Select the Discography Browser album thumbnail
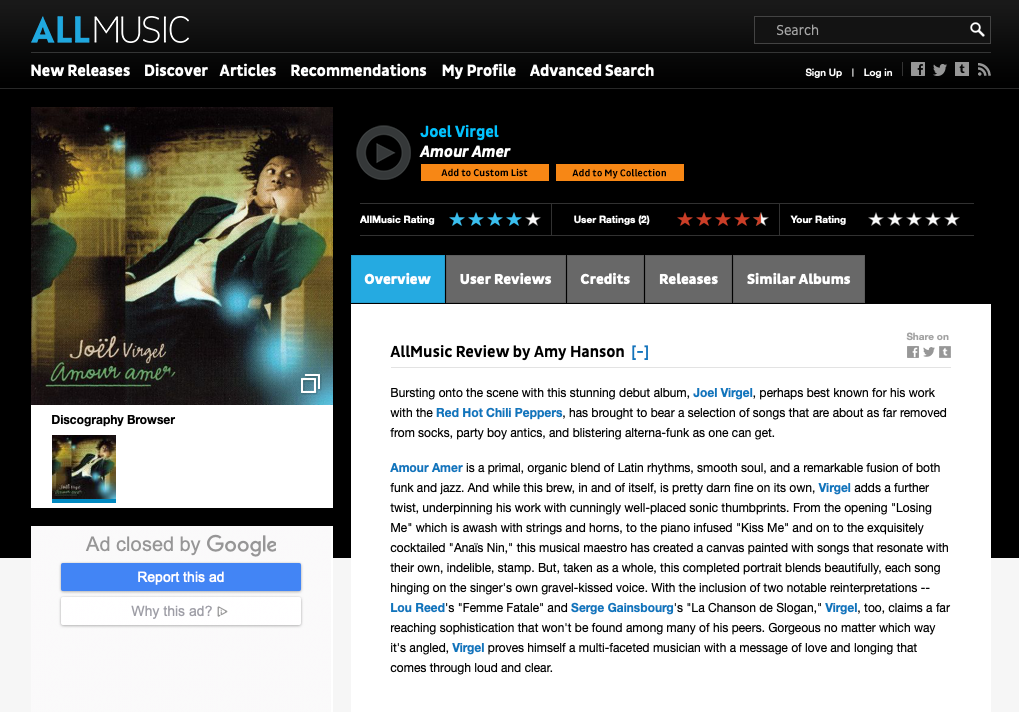This screenshot has width=1019, height=712. (x=84, y=468)
